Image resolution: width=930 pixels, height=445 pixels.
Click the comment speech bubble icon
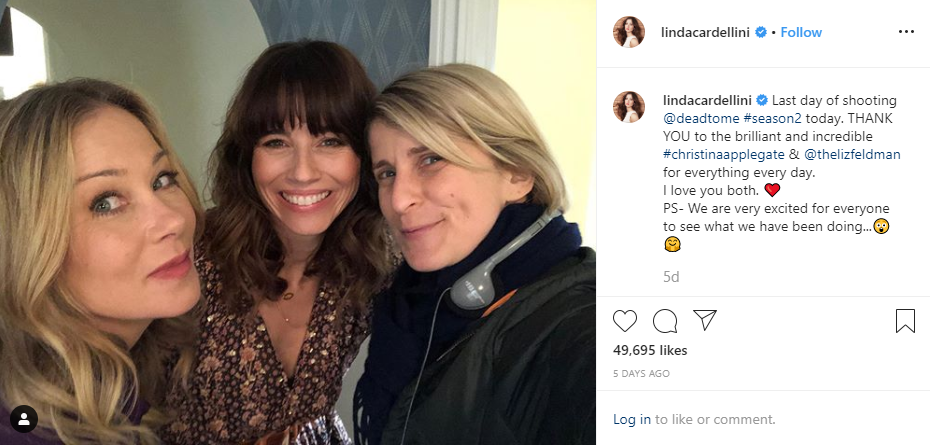665,321
